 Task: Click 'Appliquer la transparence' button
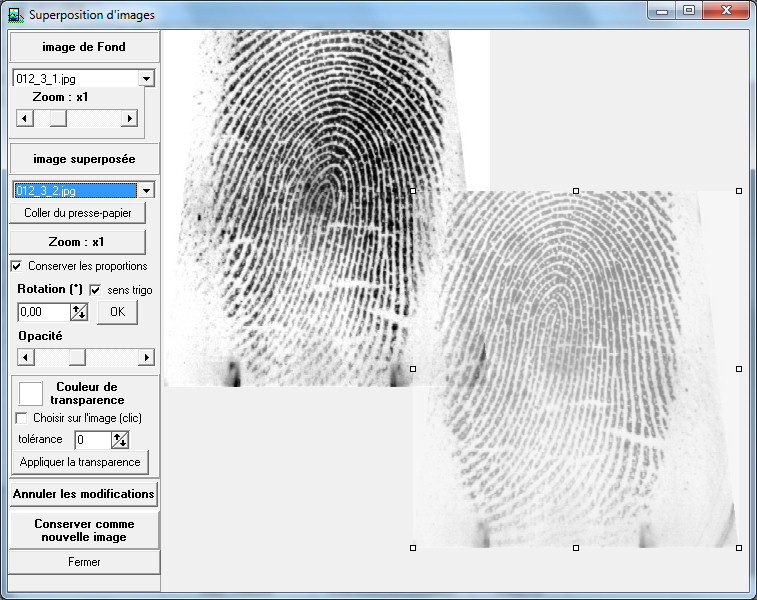[x=80, y=462]
